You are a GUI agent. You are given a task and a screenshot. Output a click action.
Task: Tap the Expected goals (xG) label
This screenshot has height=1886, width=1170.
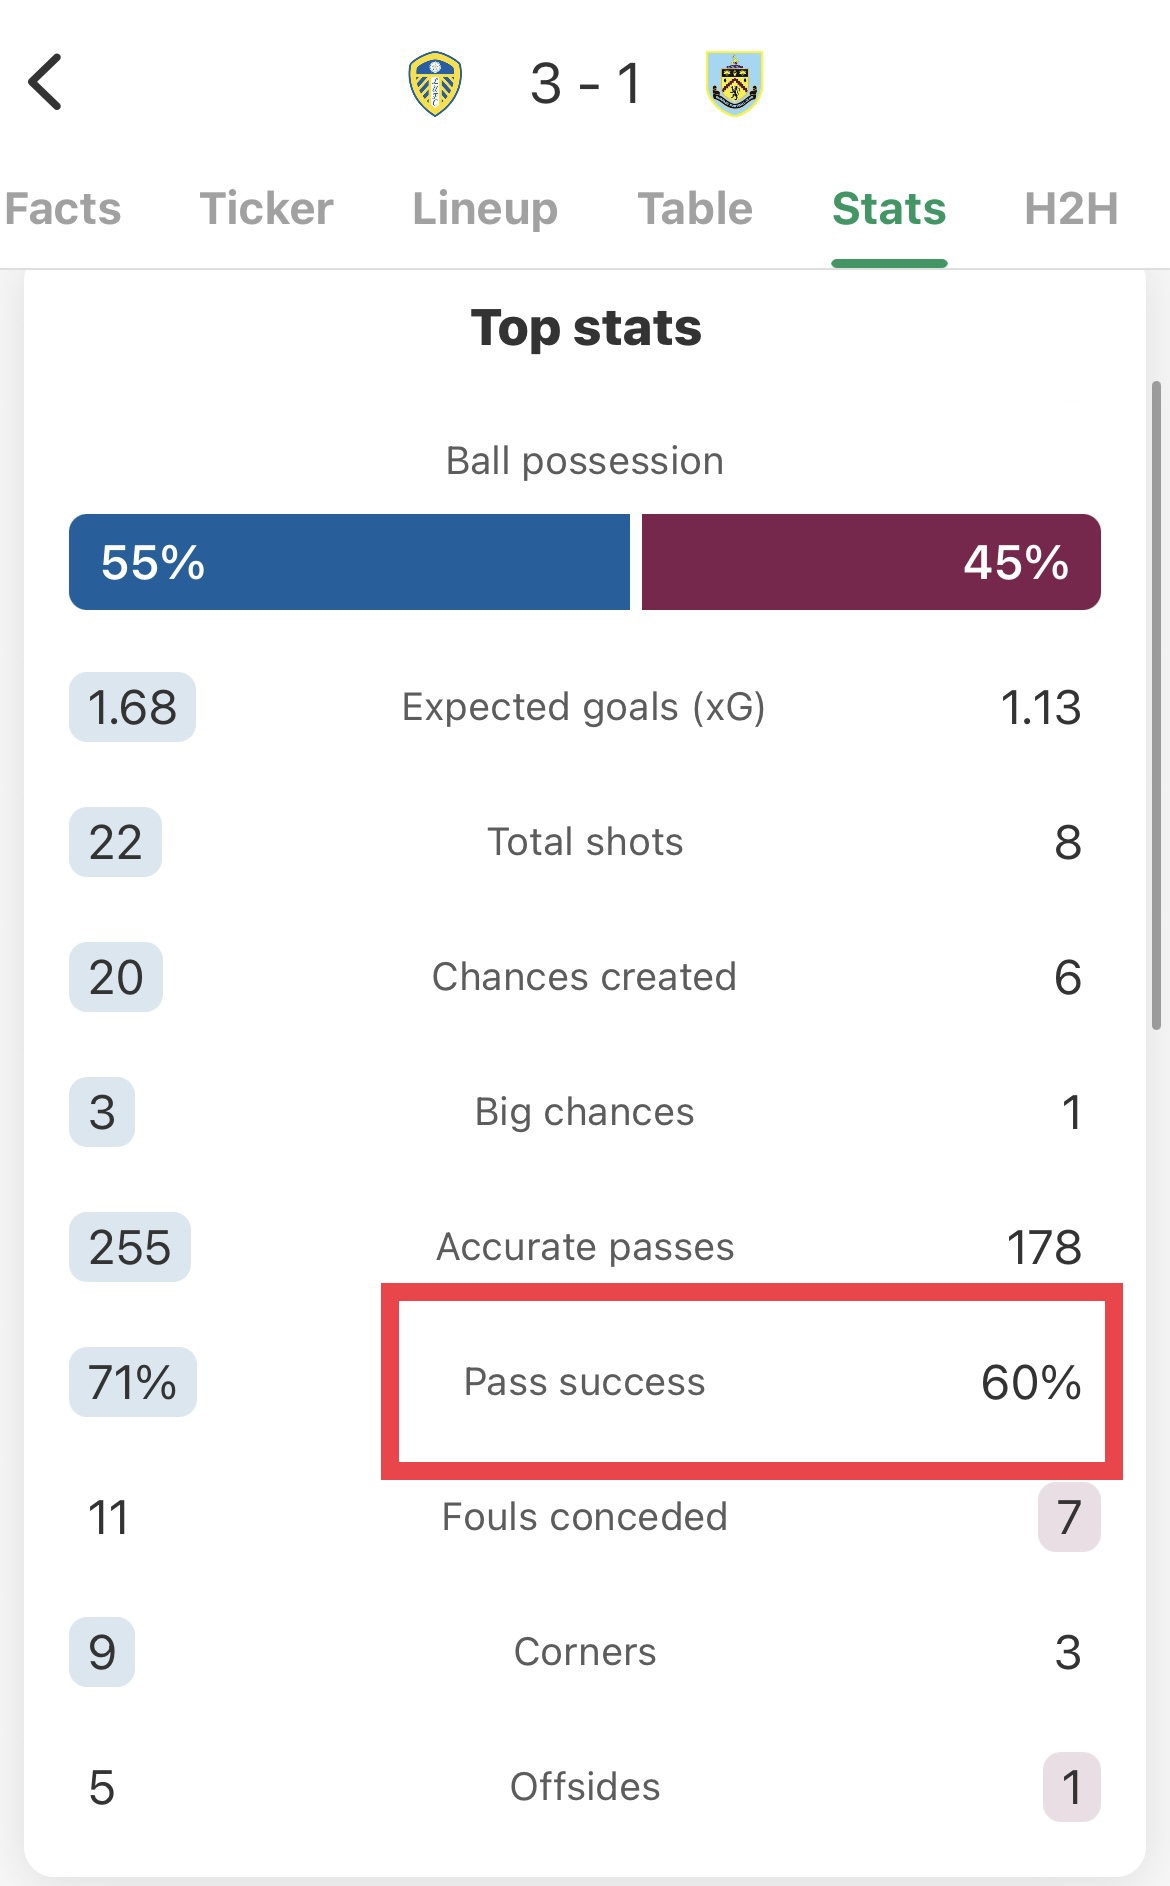click(584, 707)
